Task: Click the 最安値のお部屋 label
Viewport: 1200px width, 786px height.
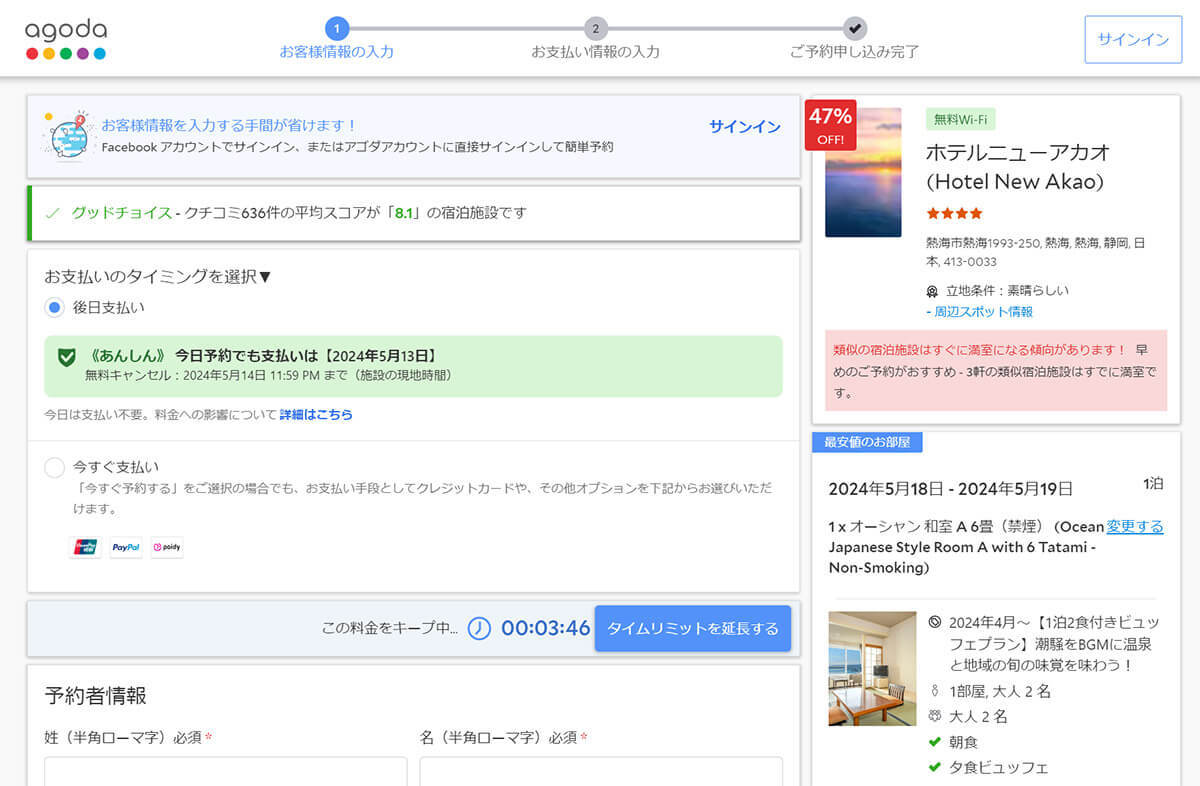Action: click(x=867, y=441)
